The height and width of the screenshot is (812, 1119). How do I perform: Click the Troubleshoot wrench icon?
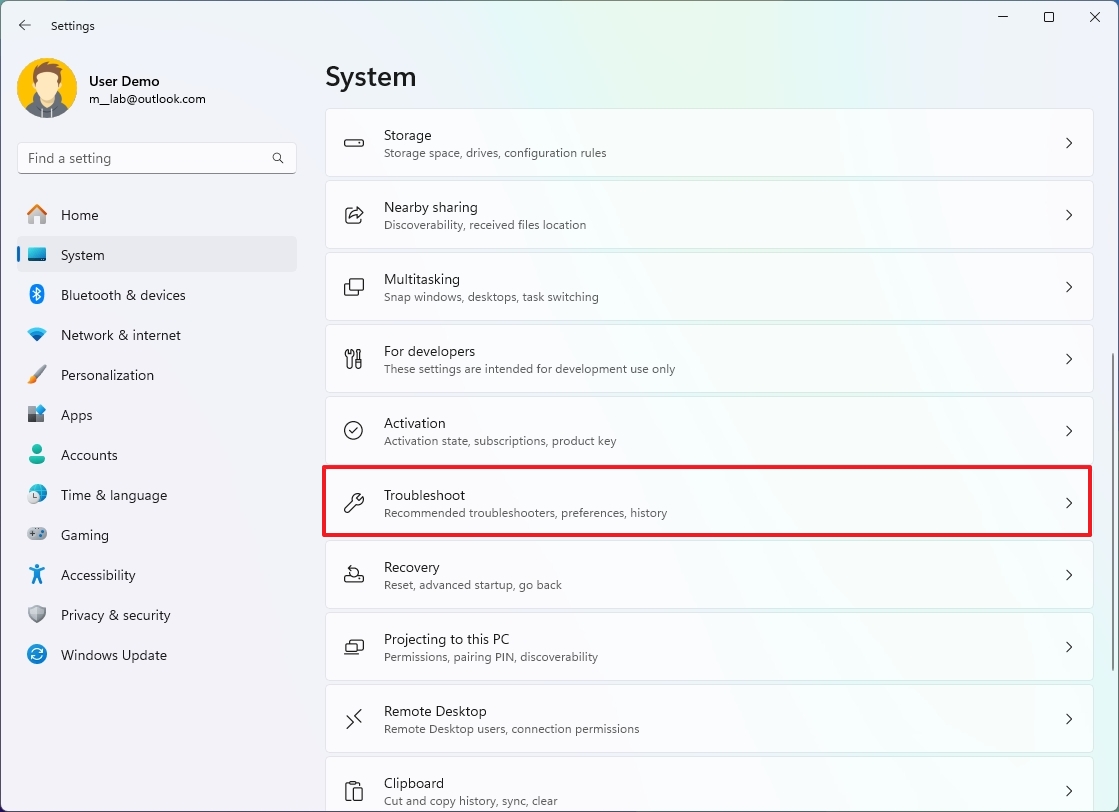[354, 503]
